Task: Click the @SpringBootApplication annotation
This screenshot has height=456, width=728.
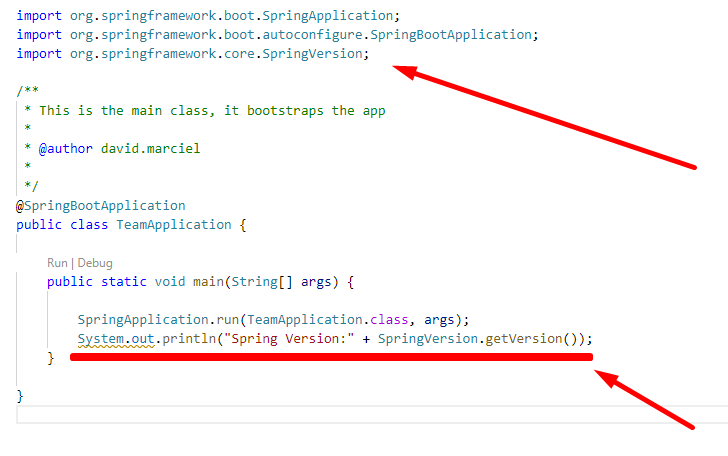Action: coord(100,205)
